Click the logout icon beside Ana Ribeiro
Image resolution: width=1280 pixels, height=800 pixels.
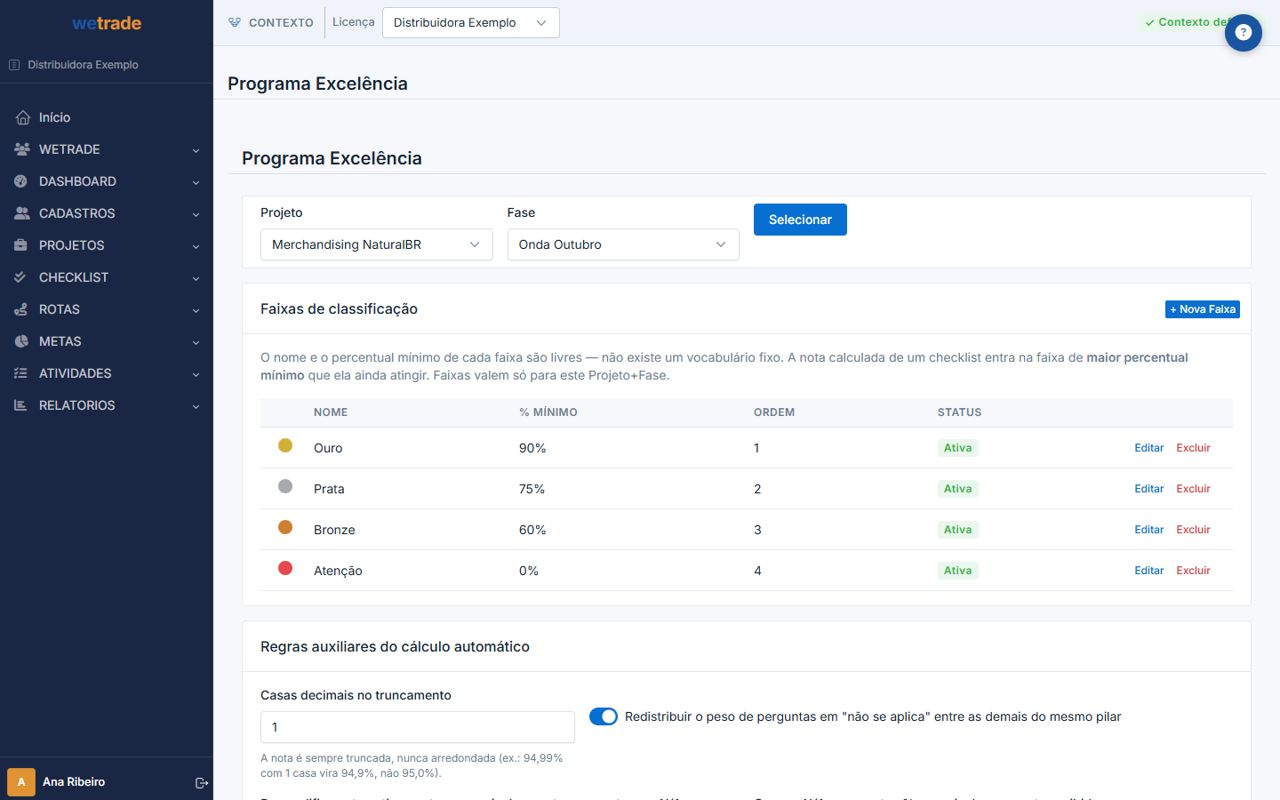pyautogui.click(x=201, y=782)
